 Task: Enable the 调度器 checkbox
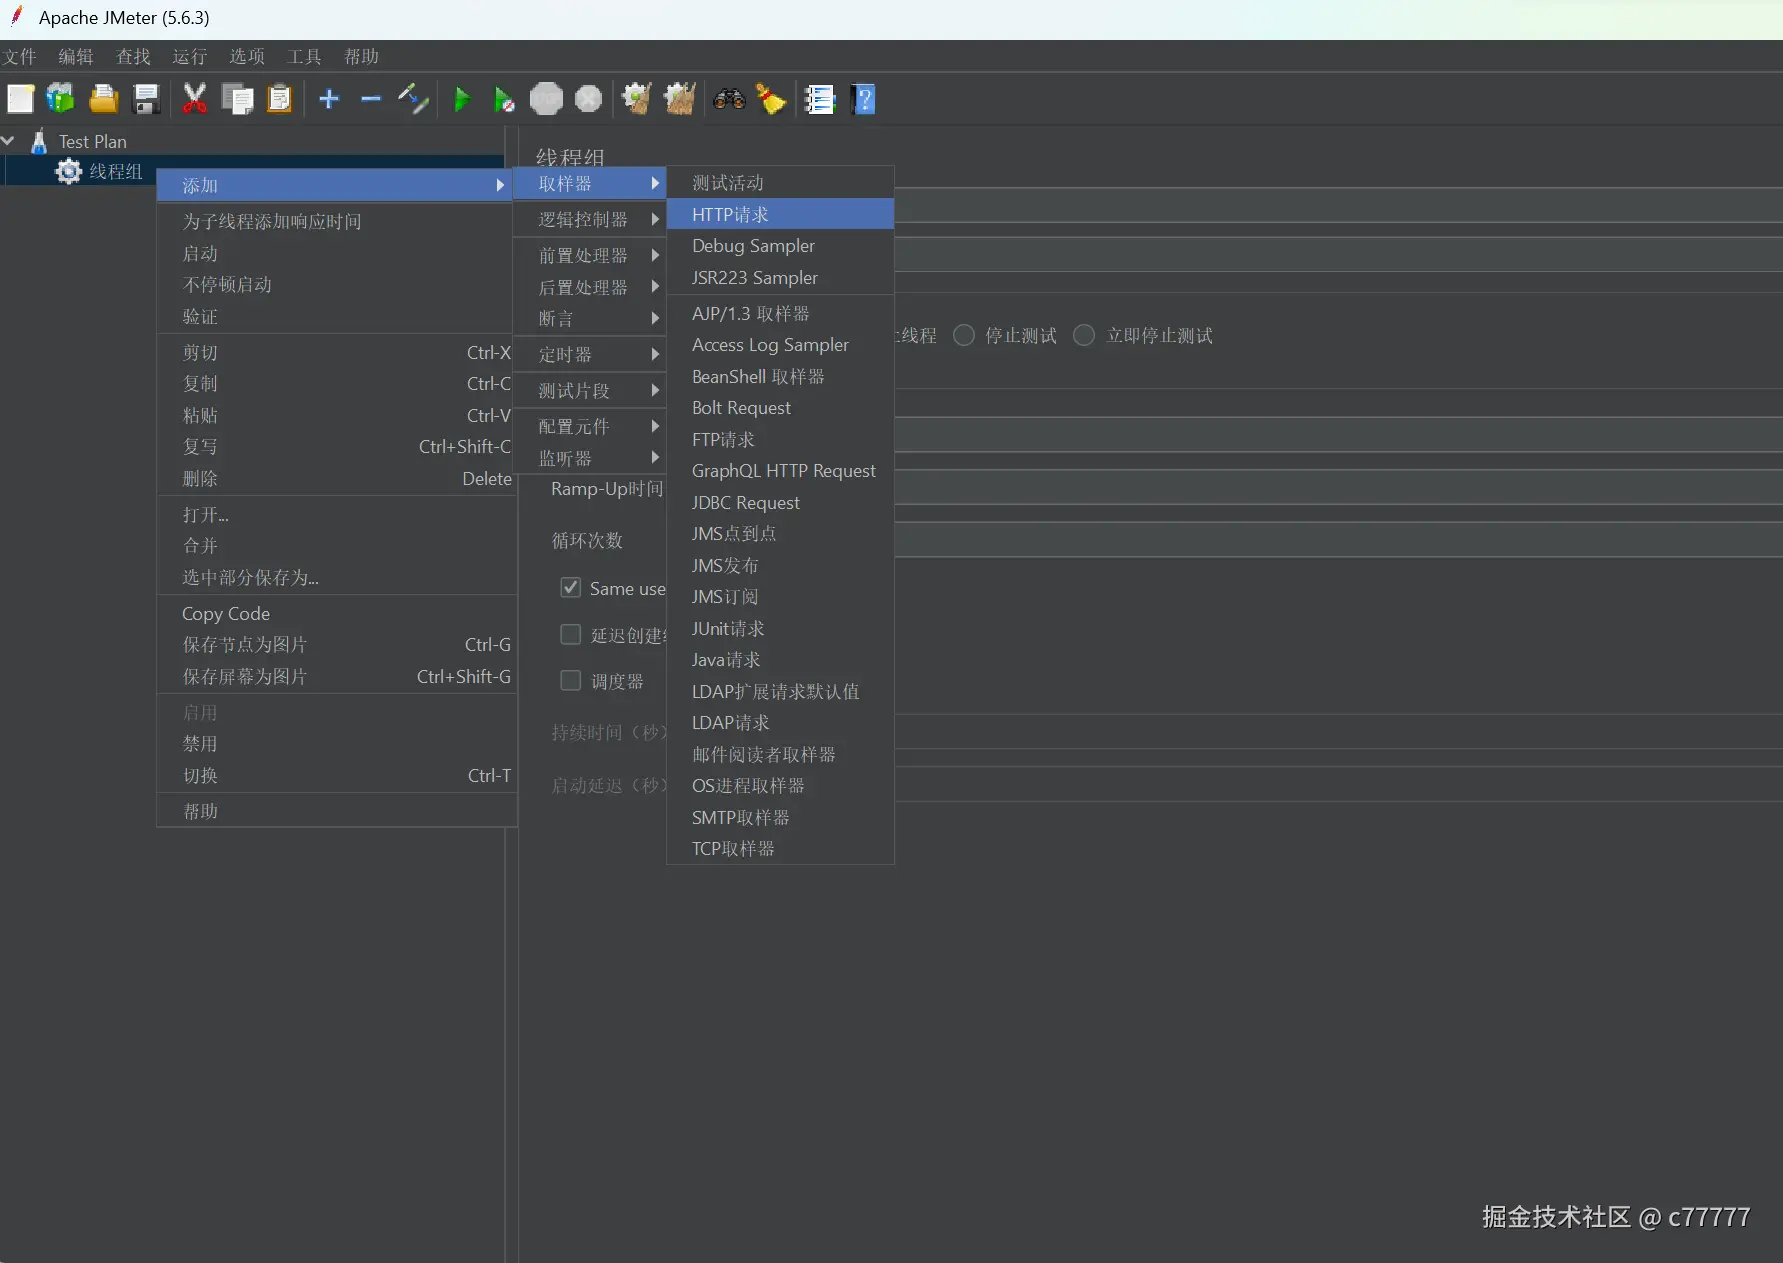571,681
